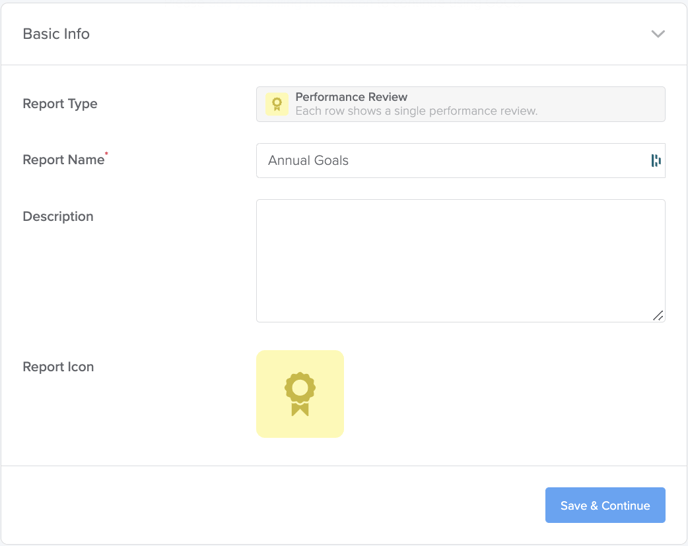Viewport: 688px width, 546px height.
Task: Open the yellow Report Icon tile
Action: point(300,394)
